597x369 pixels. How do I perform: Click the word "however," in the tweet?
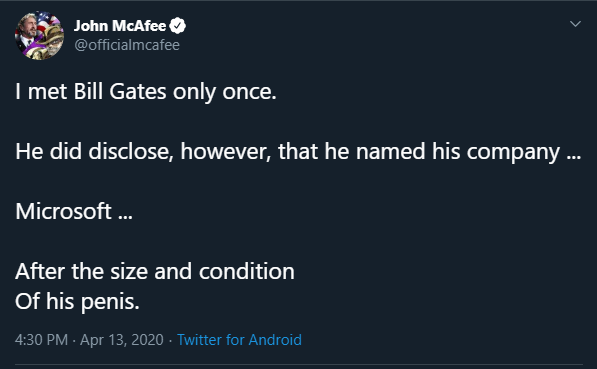click(x=226, y=152)
